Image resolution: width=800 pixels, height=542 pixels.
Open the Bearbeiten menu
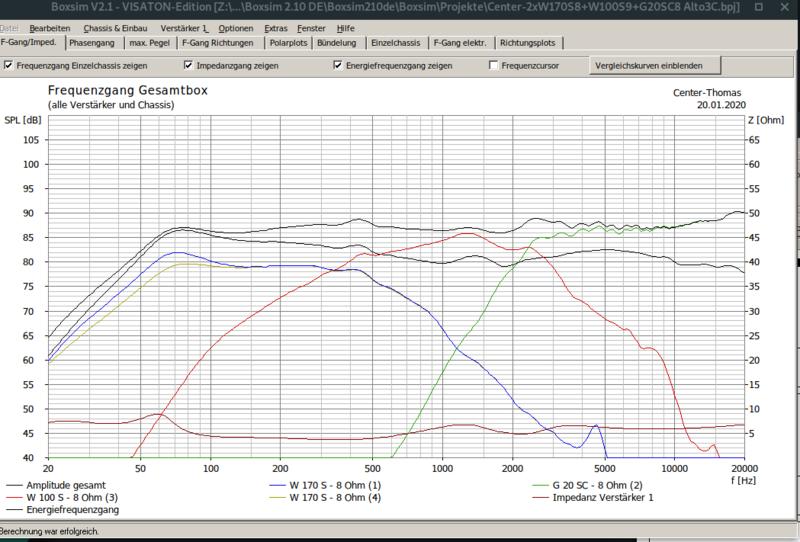[50, 28]
